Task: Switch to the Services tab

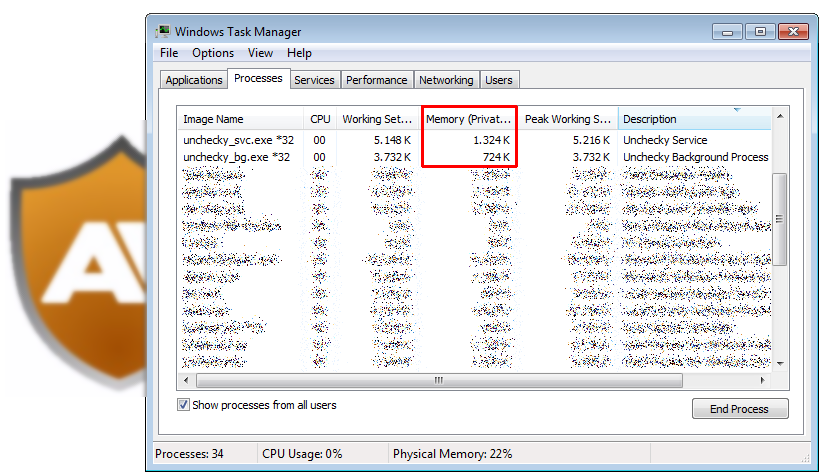Action: [x=314, y=80]
